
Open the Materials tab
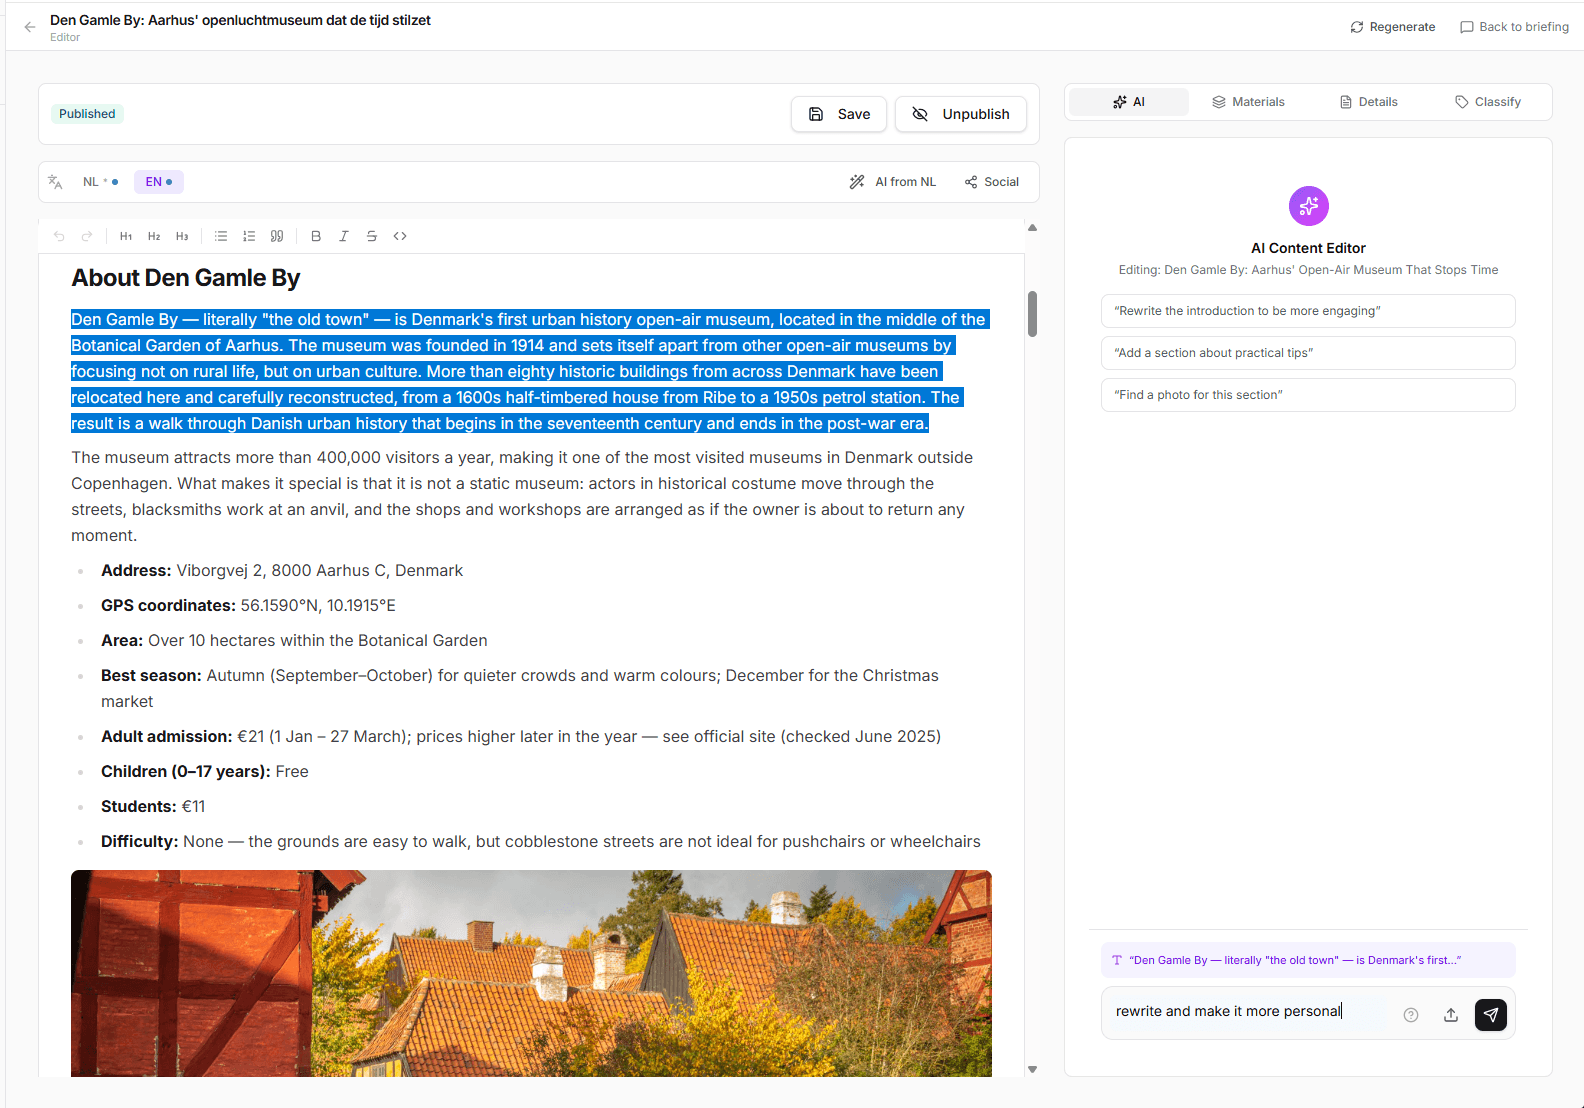click(1248, 102)
